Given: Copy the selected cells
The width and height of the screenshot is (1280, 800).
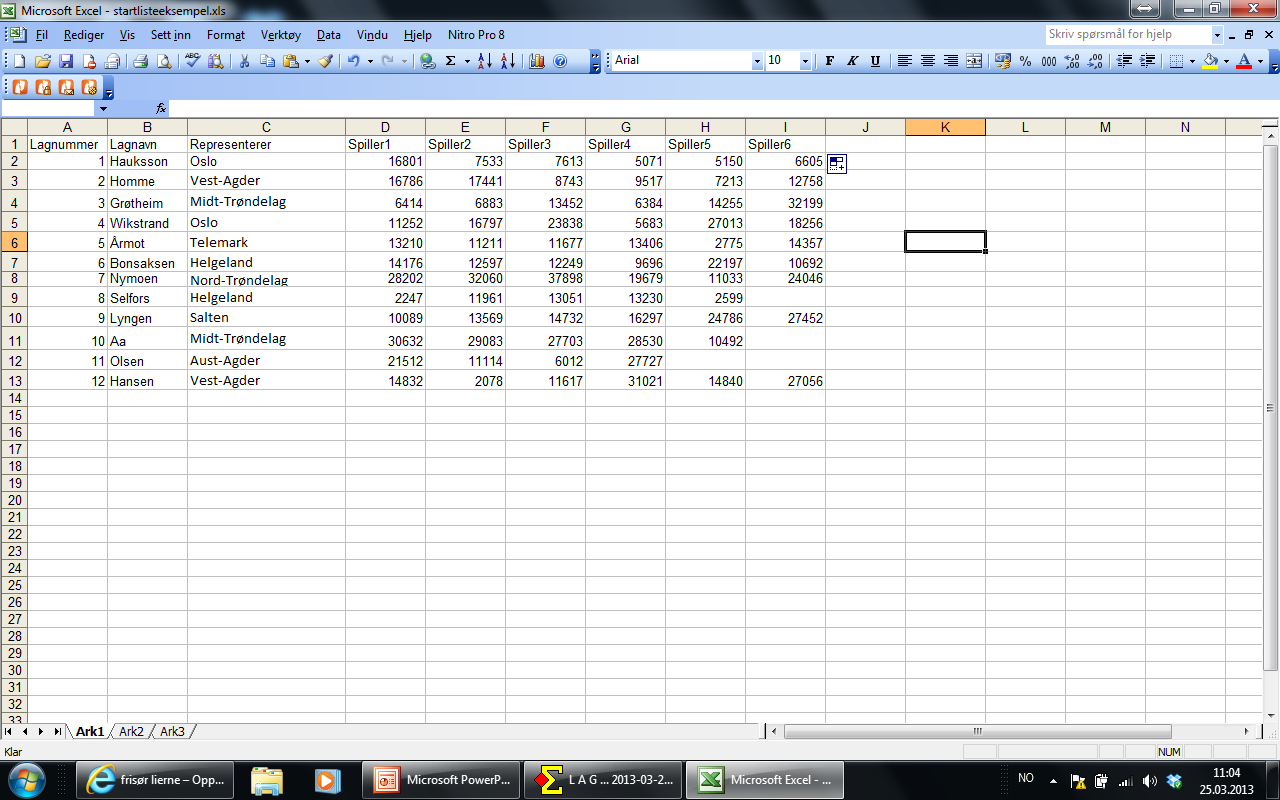Looking at the screenshot, I should [x=267, y=61].
